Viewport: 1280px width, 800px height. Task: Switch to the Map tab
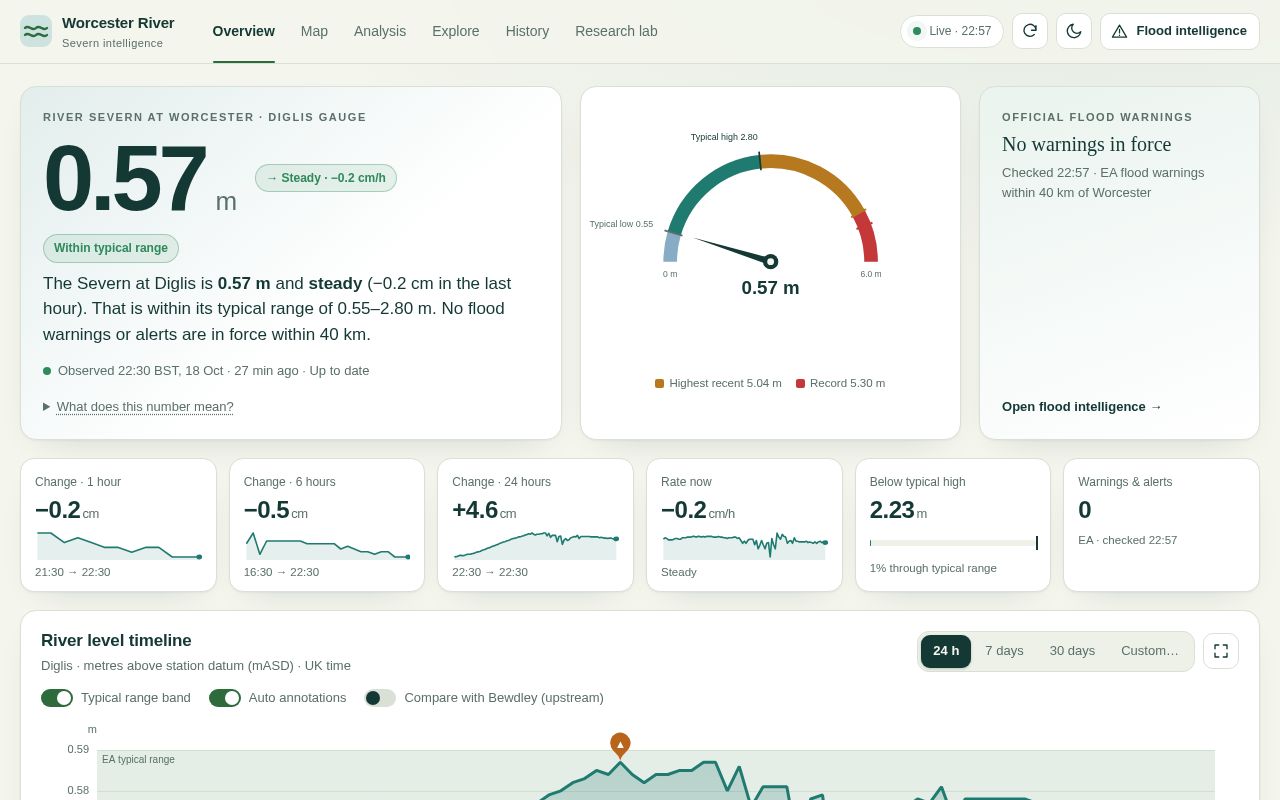(314, 31)
